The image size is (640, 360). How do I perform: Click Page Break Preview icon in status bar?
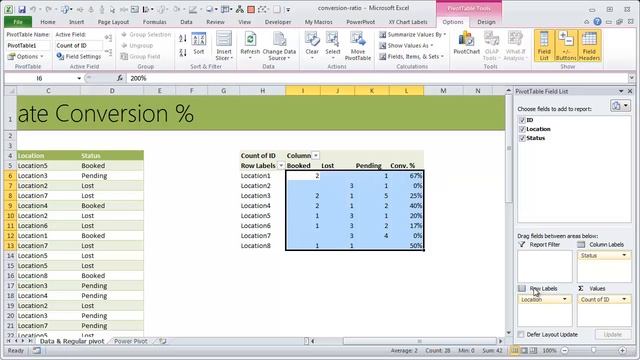click(533, 350)
